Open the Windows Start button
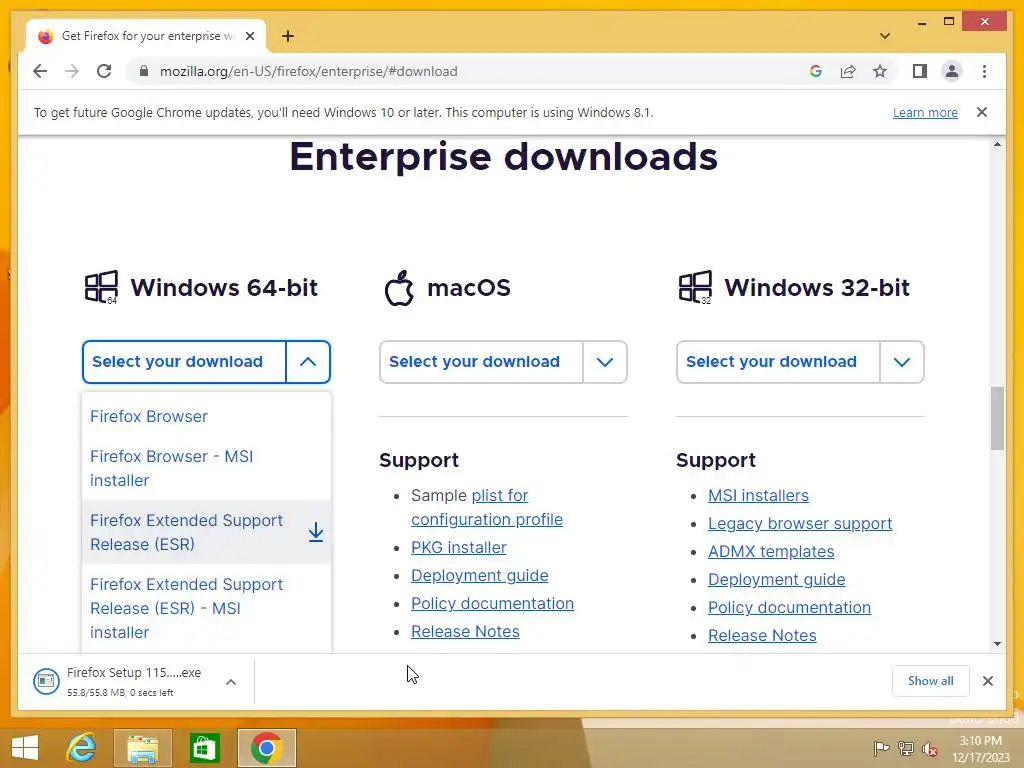Viewport: 1024px width, 768px height. click(25, 748)
